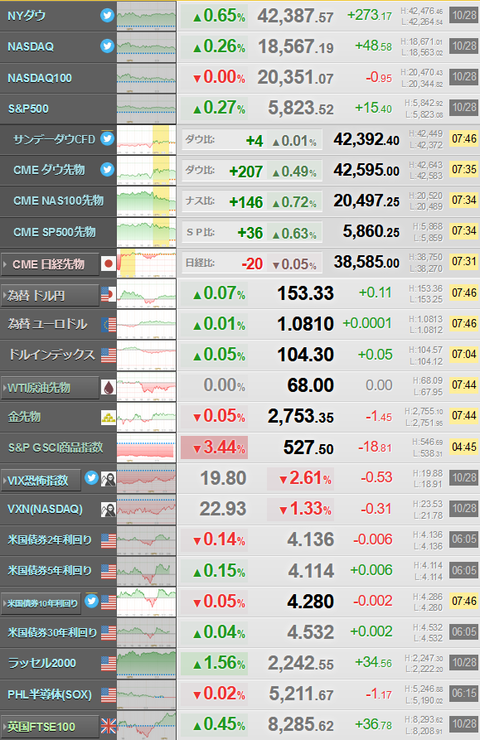Click the 07:46 timestamp on サンデーダウCFD row

[464, 138]
